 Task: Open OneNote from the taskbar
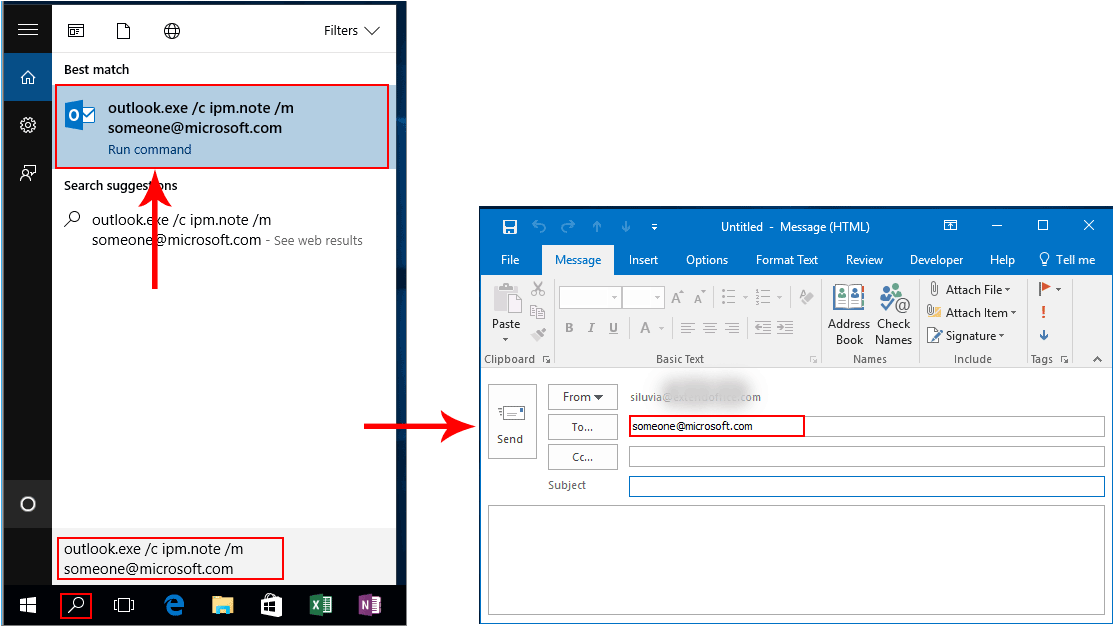pos(369,605)
